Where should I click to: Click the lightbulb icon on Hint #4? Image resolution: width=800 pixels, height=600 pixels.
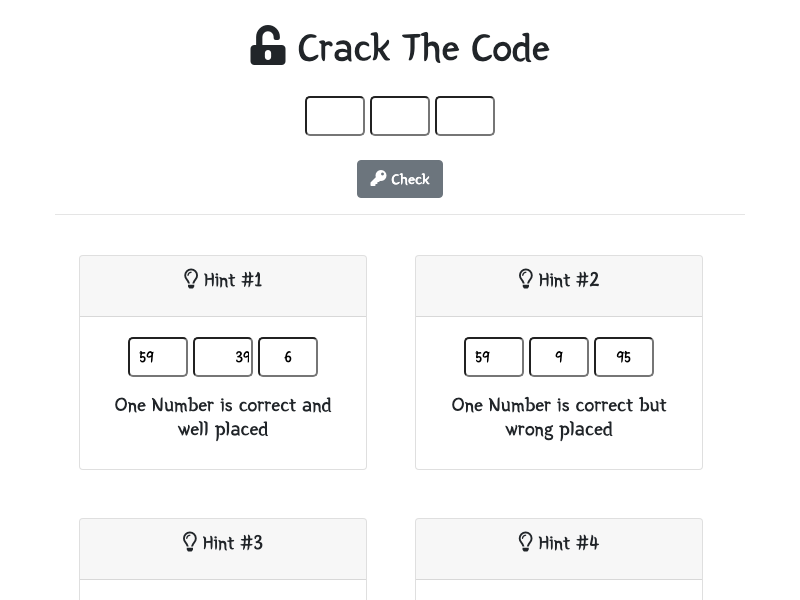pos(526,542)
